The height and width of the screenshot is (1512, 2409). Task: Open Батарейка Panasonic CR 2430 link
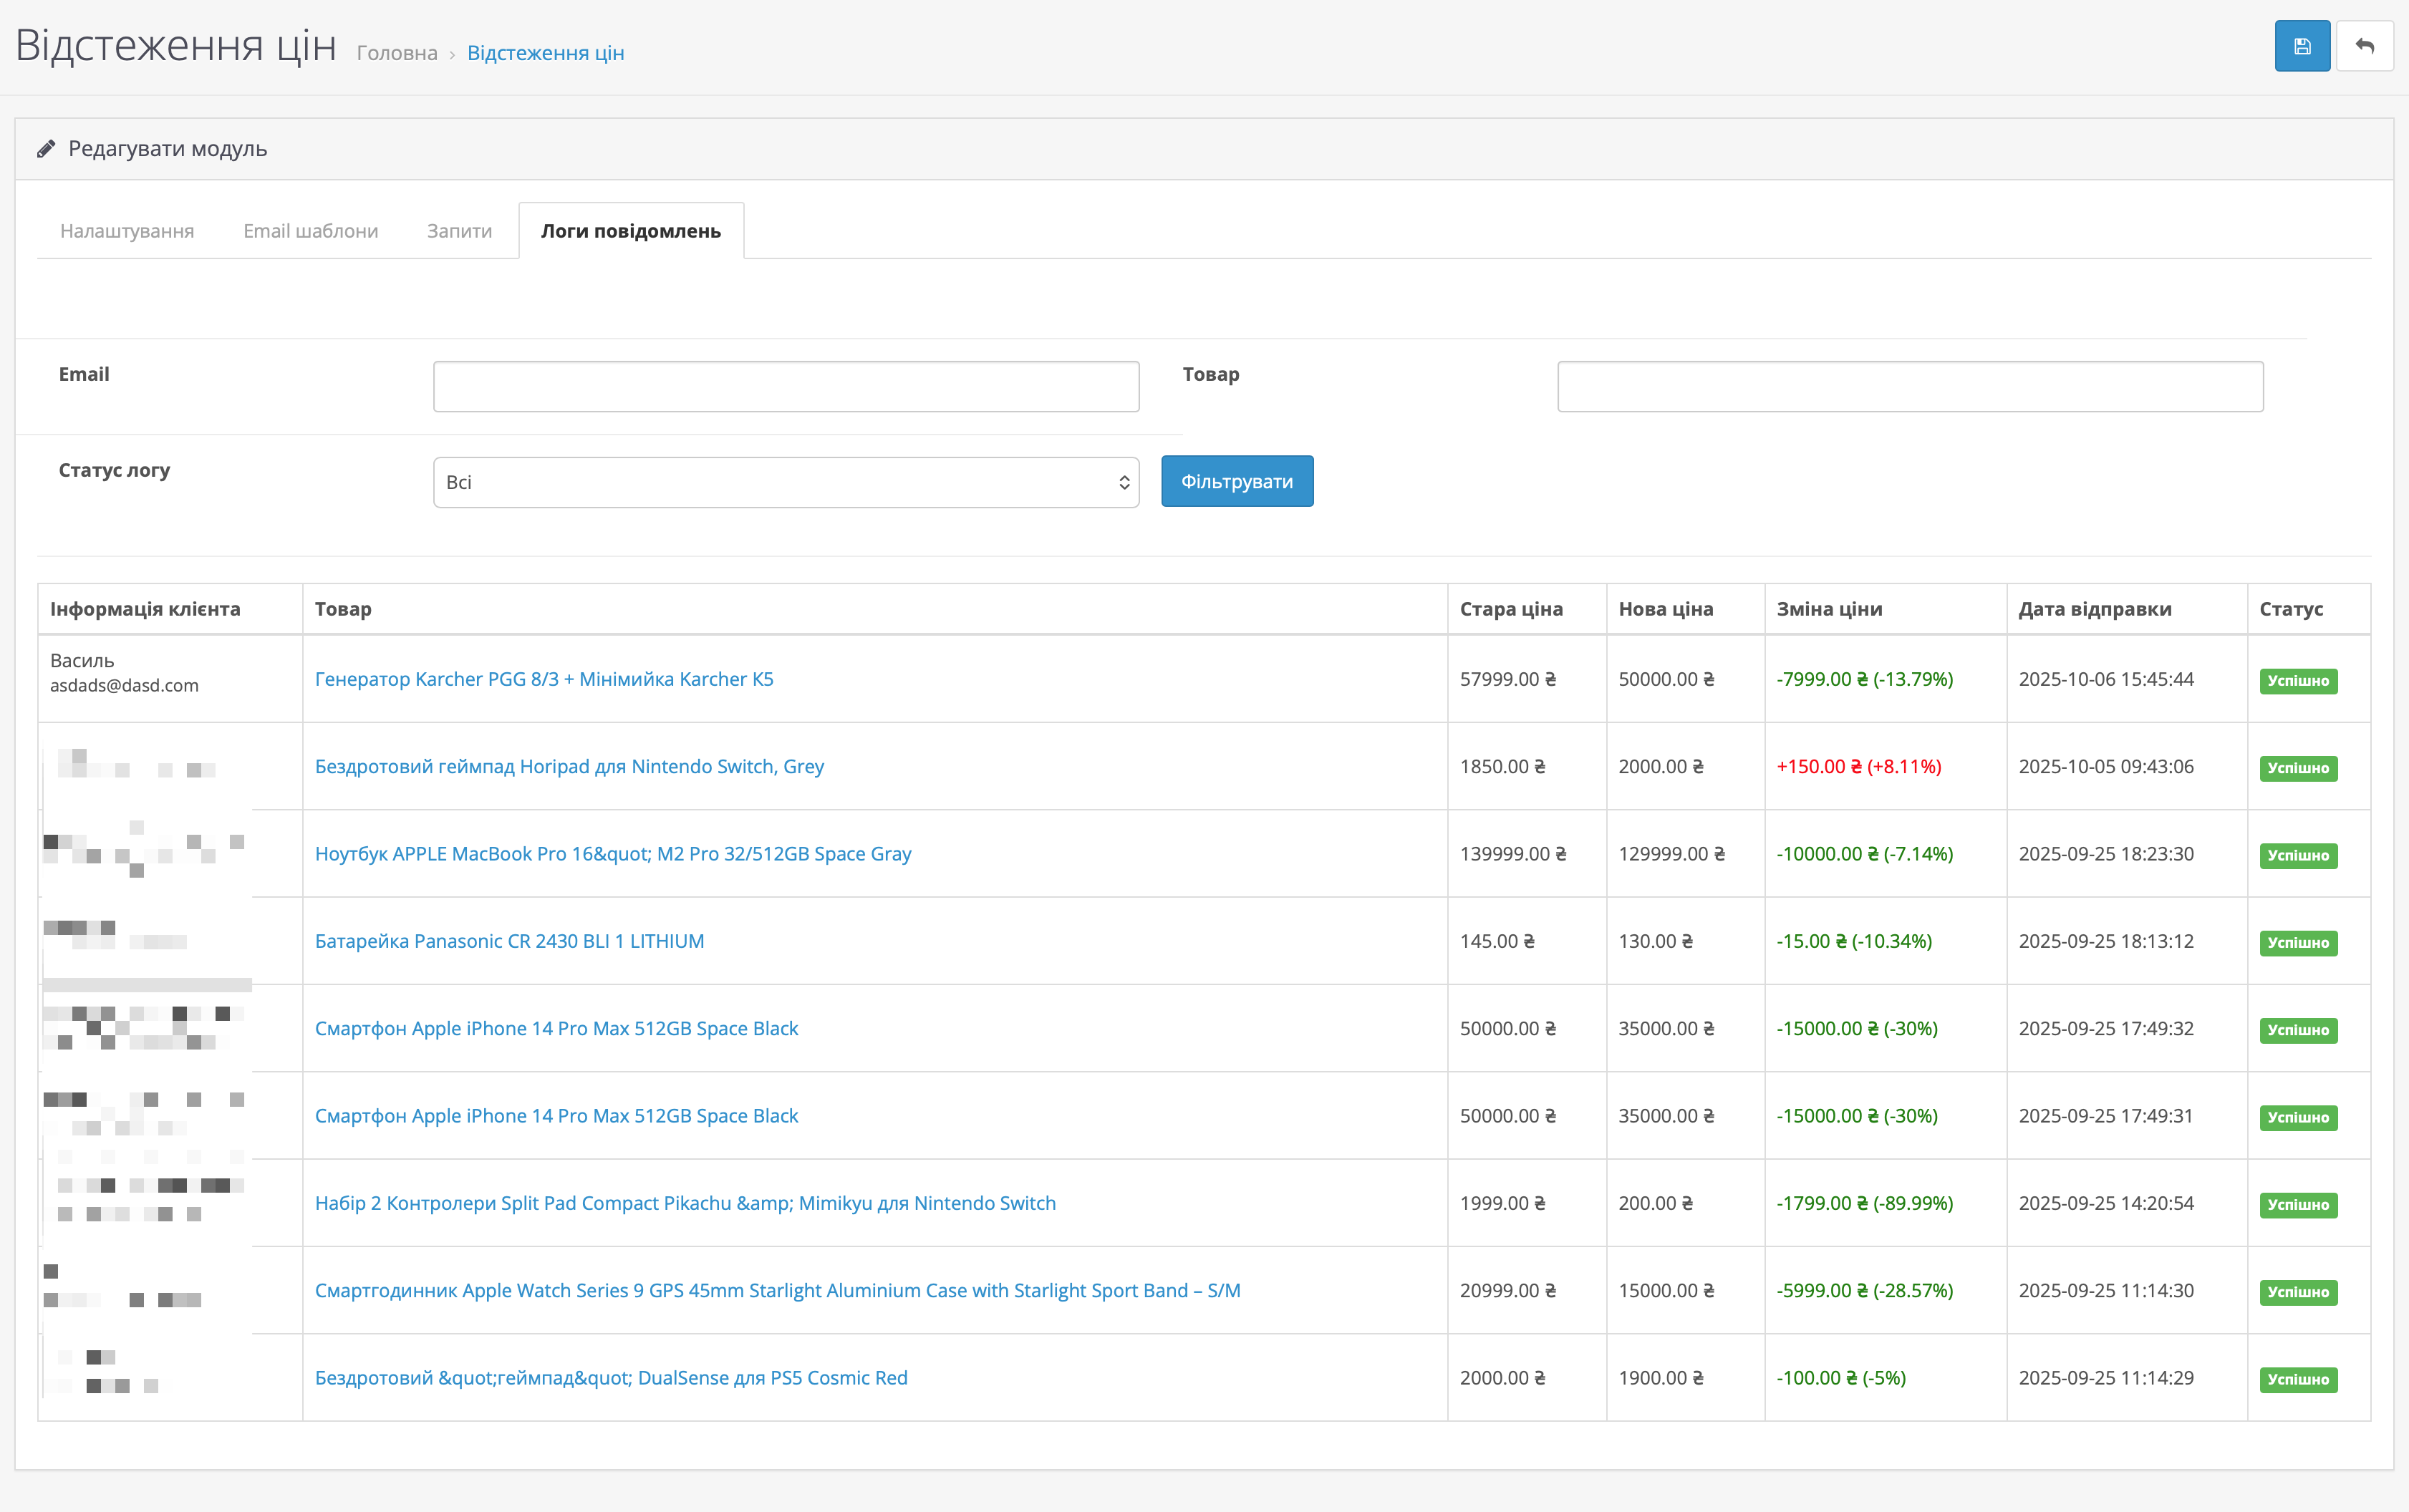[x=509, y=941]
